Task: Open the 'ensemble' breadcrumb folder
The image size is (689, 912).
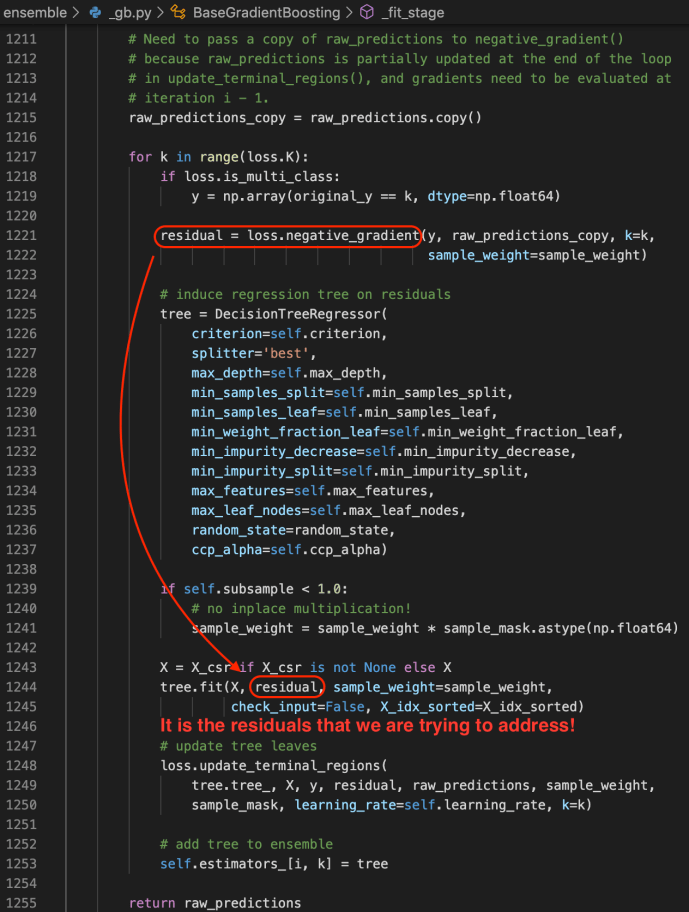Action: tap(35, 12)
